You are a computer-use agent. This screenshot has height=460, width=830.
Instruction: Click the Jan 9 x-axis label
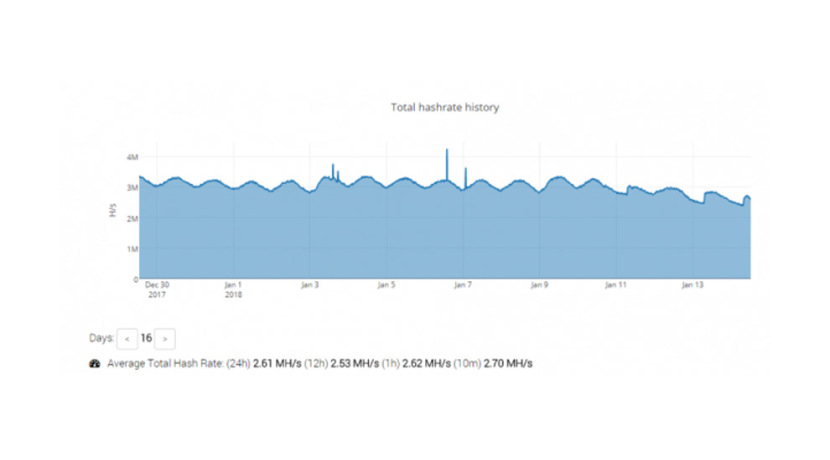click(539, 285)
